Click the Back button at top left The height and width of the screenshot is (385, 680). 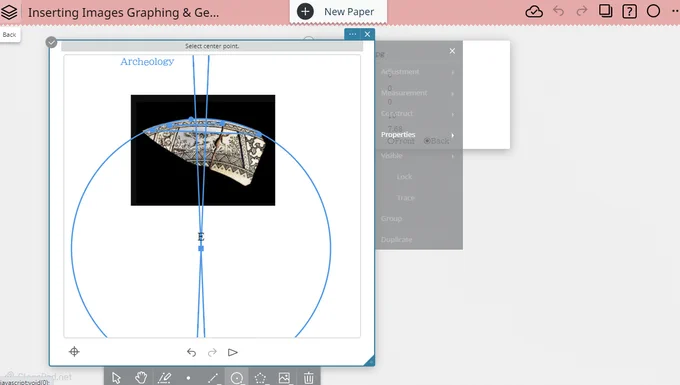(x=9, y=35)
